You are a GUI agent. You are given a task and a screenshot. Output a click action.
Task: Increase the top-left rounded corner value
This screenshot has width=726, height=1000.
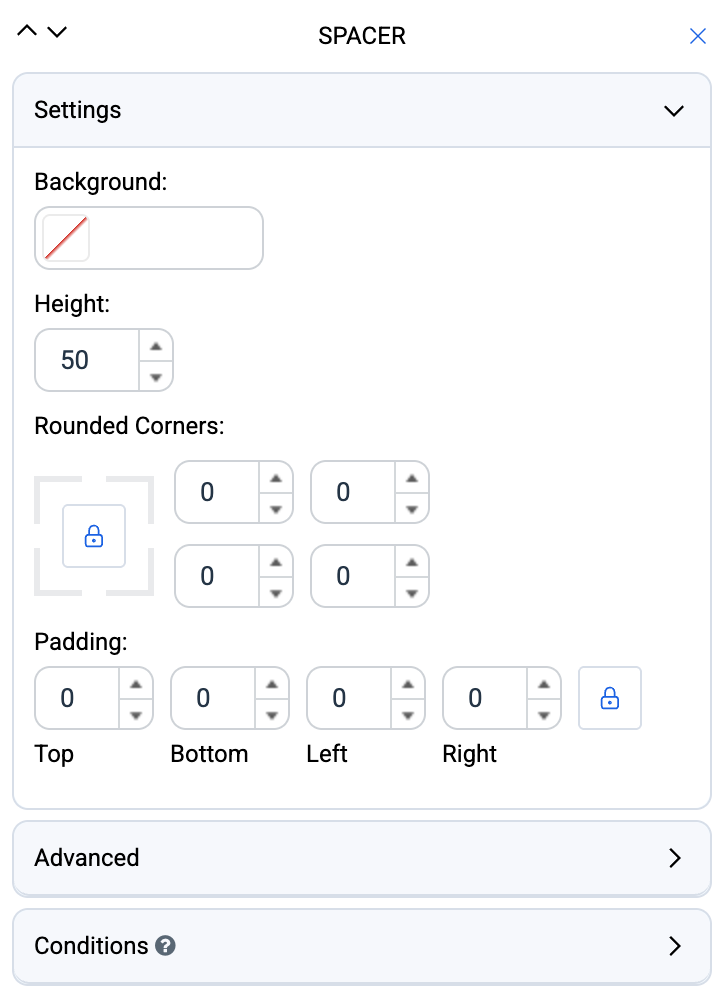pos(276,478)
